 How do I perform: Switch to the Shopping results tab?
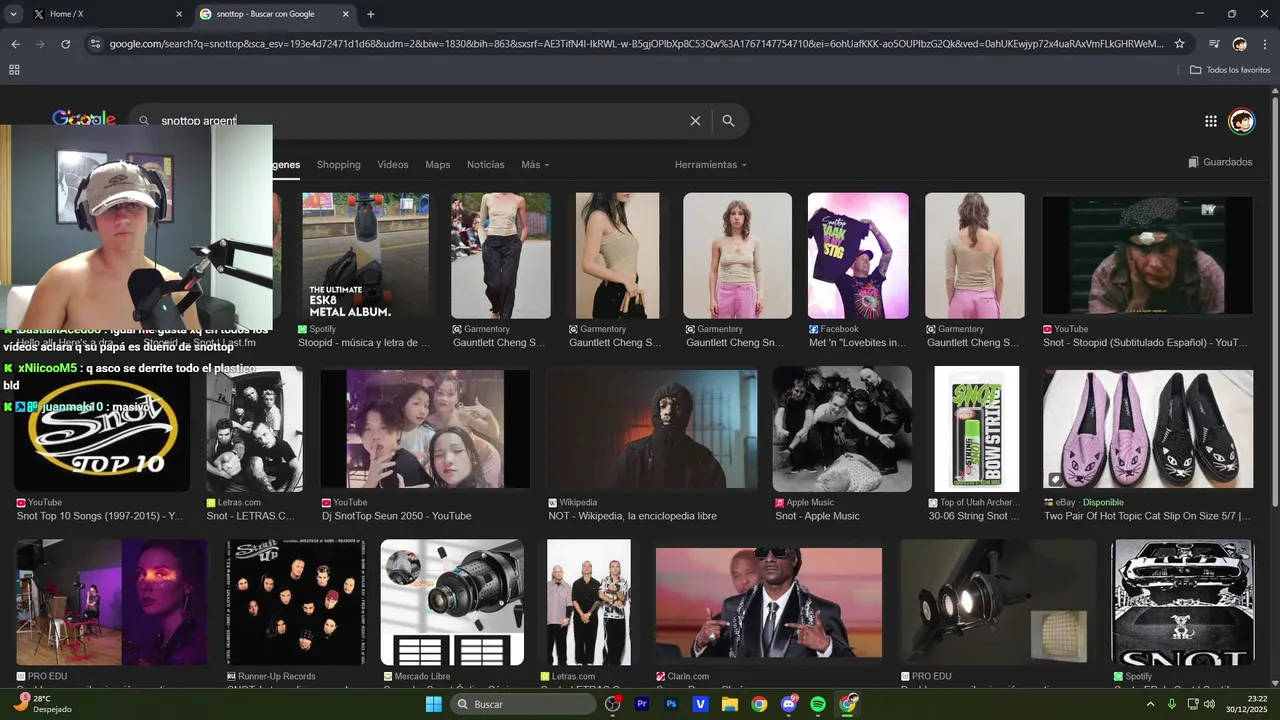338,165
